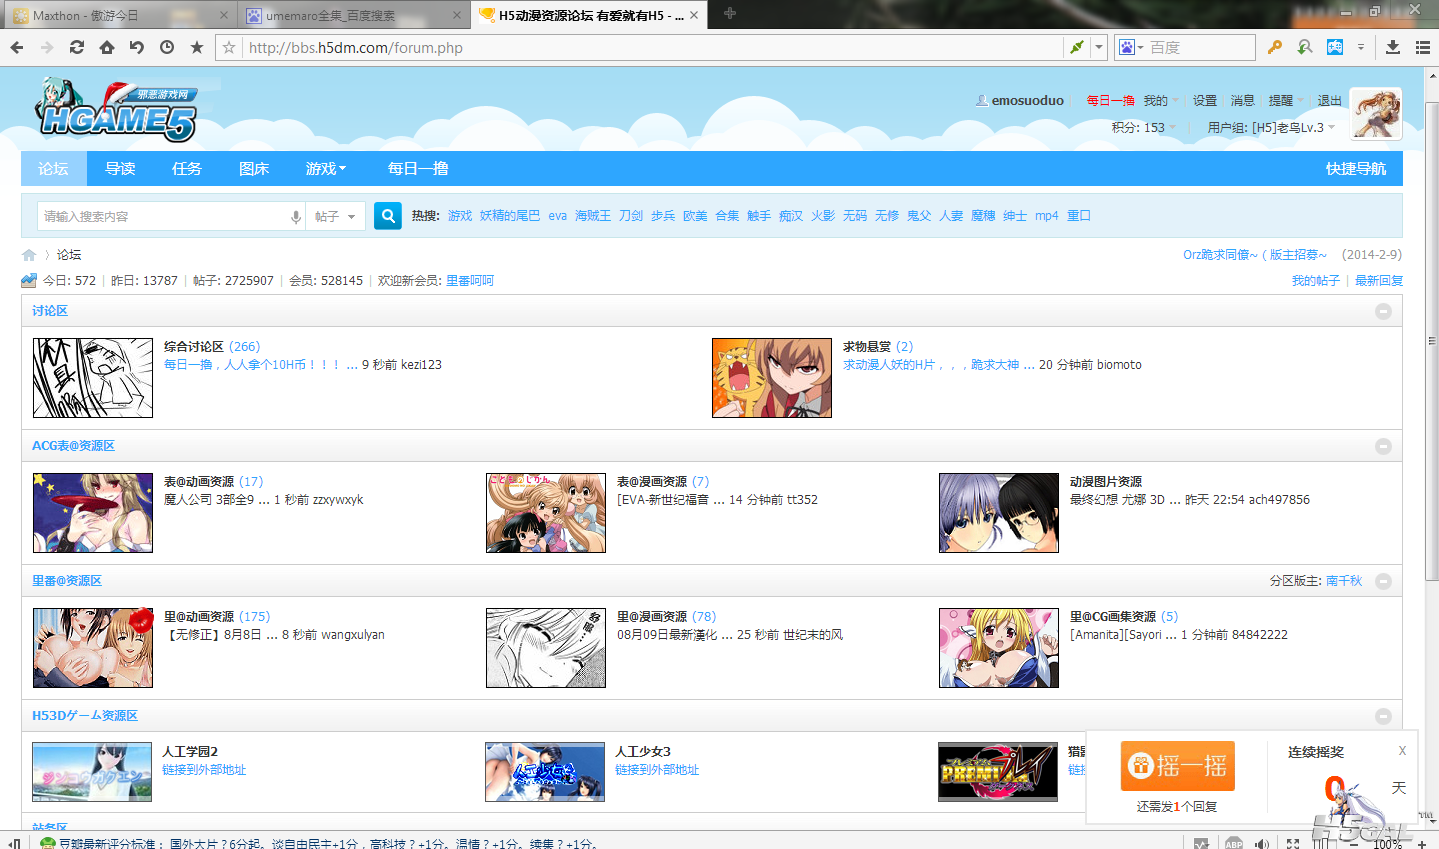The height and width of the screenshot is (849, 1439).
Task: Open 我的帖子 link
Action: tap(1315, 281)
